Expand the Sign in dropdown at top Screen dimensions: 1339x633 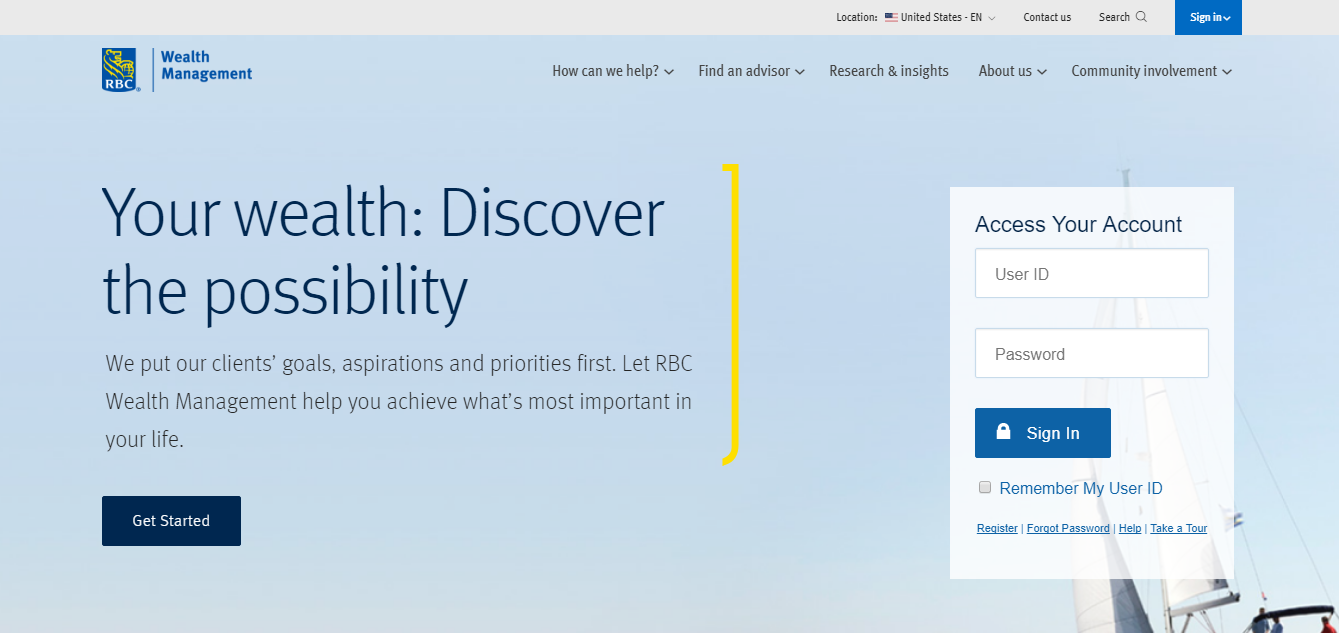(1208, 17)
